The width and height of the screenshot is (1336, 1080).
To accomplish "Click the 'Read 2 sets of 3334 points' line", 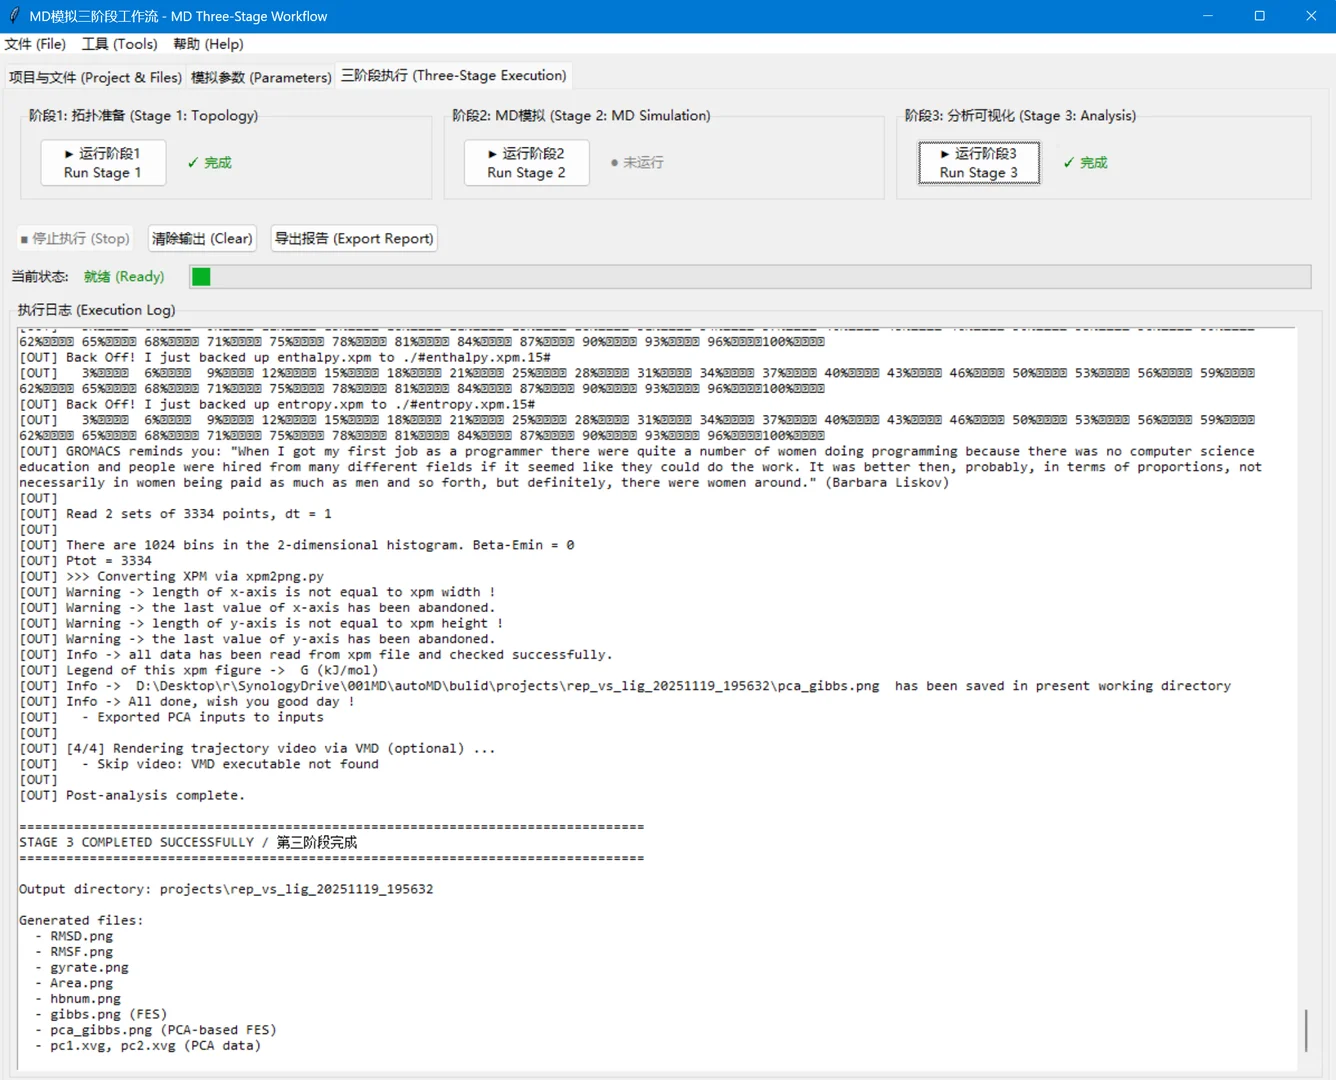I will click(x=175, y=513).
